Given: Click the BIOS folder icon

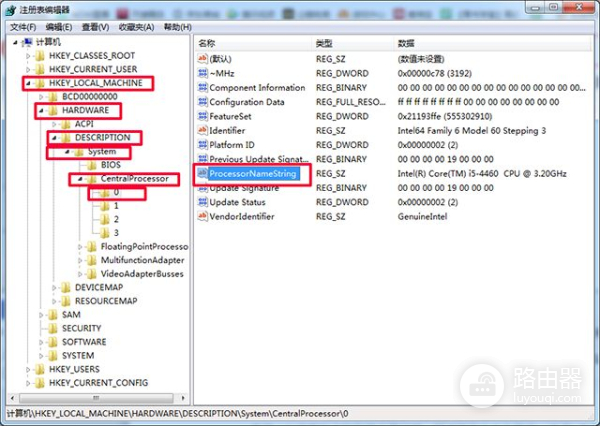Looking at the screenshot, I should 92,165.
